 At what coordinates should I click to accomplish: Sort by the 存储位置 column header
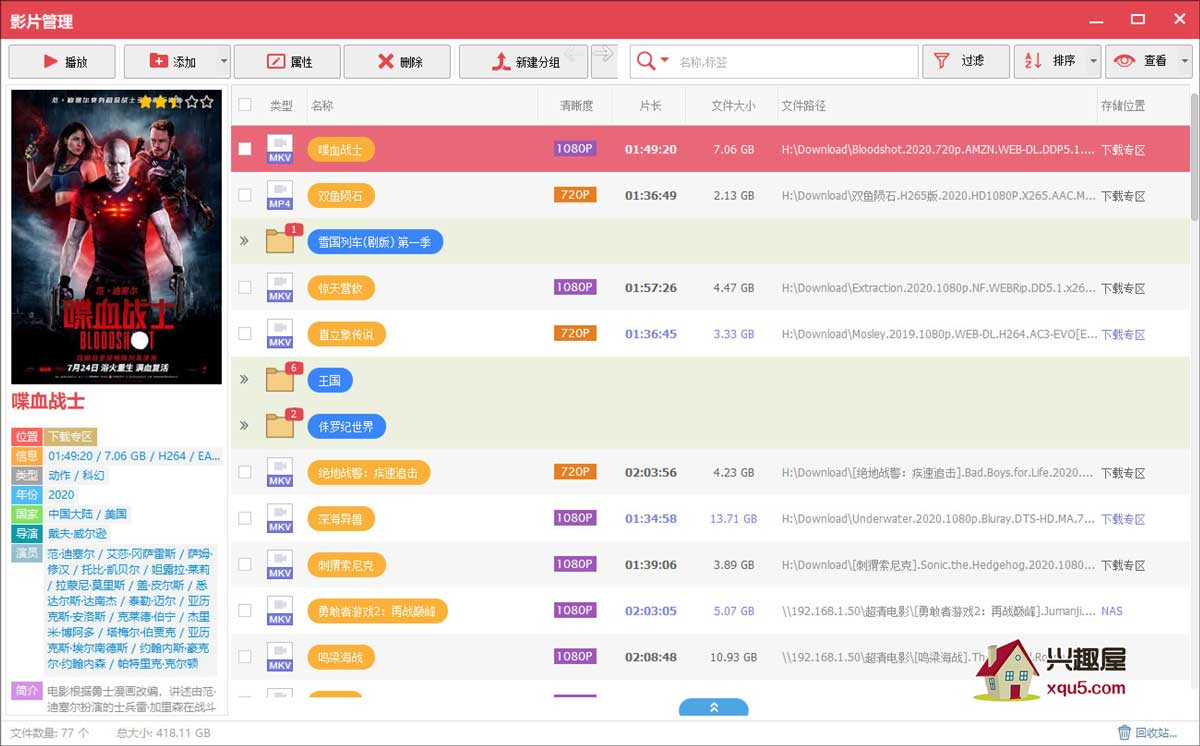click(x=1123, y=105)
